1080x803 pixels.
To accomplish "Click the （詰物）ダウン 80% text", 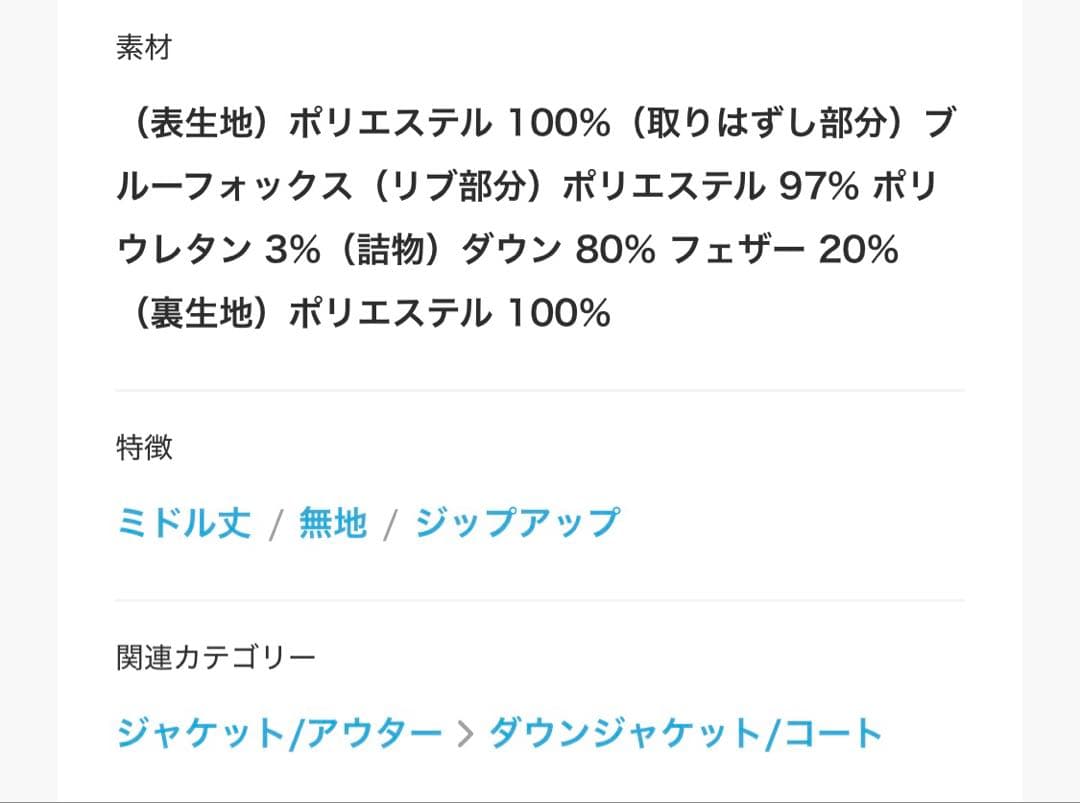I will tap(490, 250).
